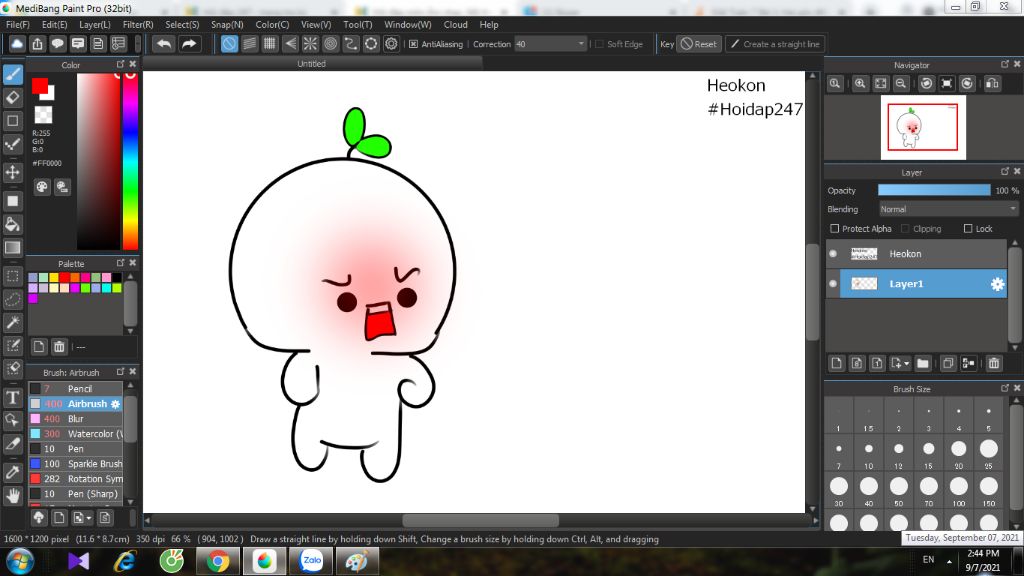Open the Layer menu
The width and height of the screenshot is (1024, 576).
(95, 25)
